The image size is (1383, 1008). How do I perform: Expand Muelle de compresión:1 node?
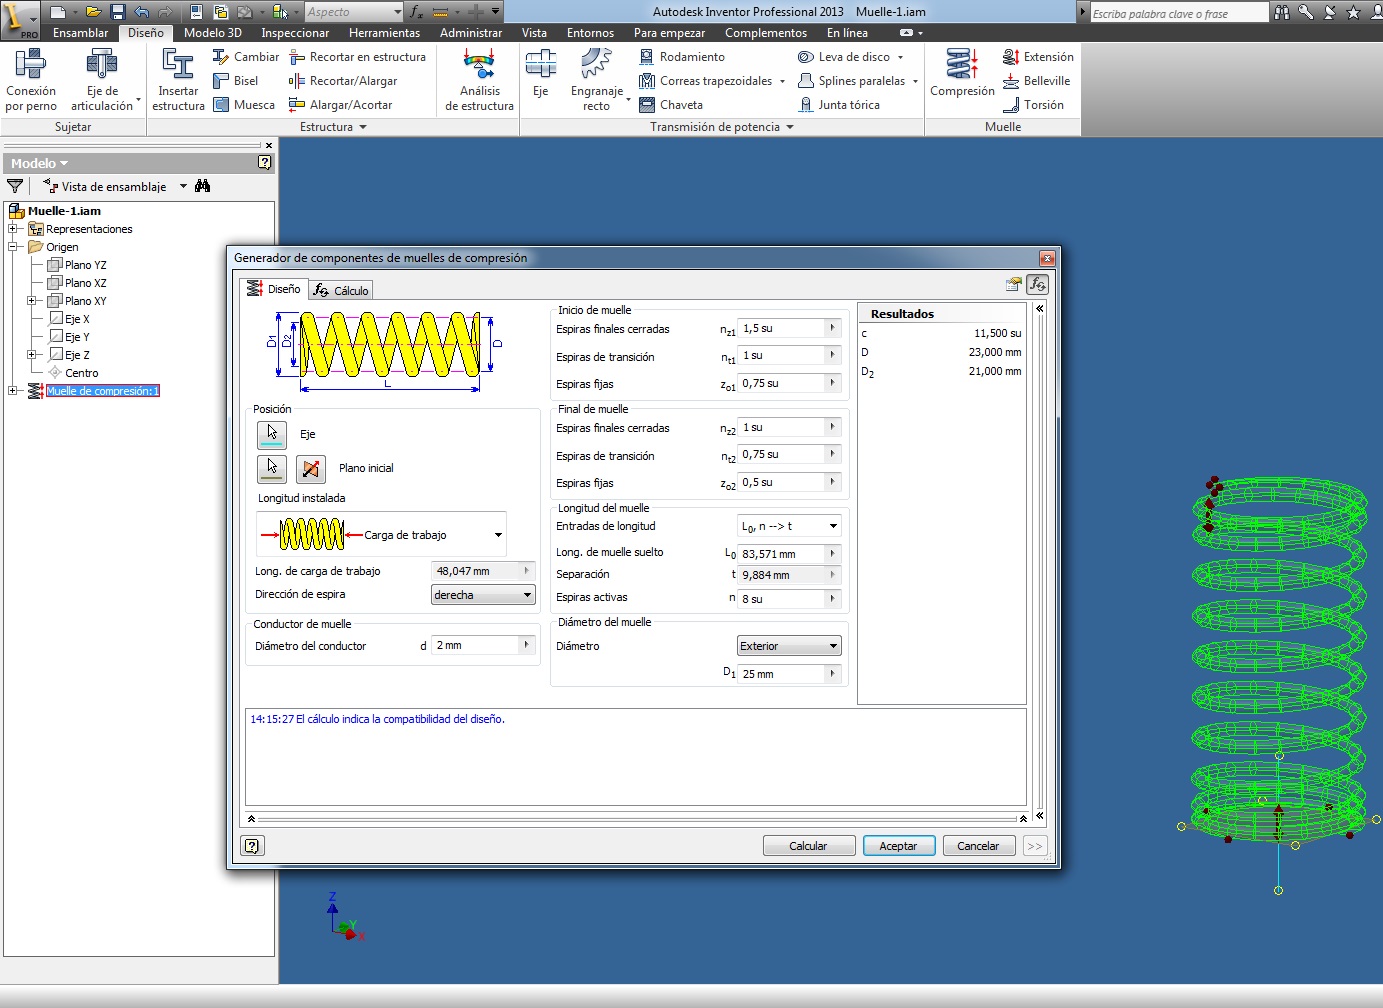pyautogui.click(x=13, y=391)
